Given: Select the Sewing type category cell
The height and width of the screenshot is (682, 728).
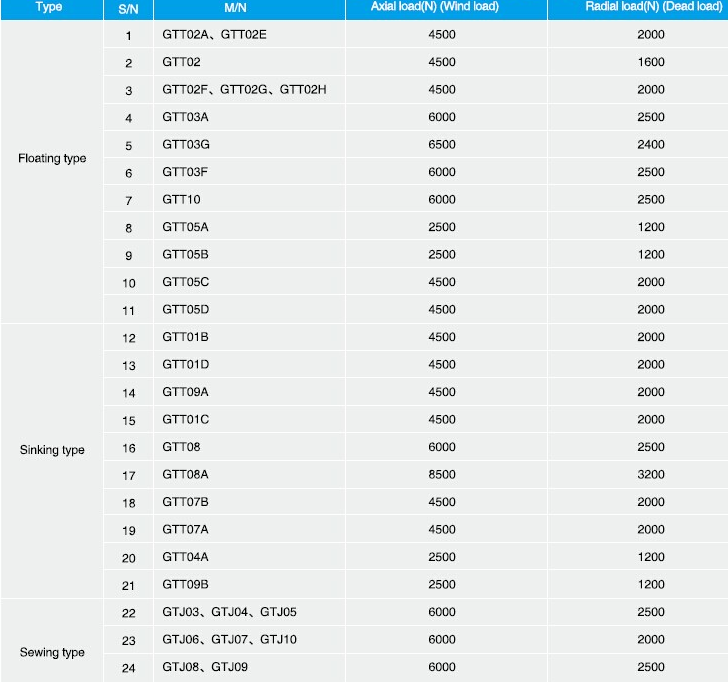Looking at the screenshot, I should [52, 652].
